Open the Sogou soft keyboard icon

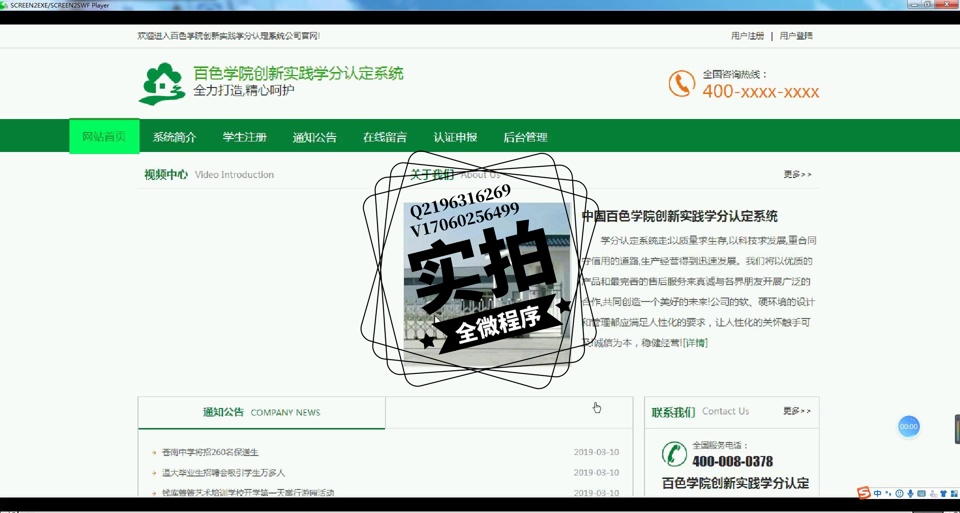tap(921, 493)
